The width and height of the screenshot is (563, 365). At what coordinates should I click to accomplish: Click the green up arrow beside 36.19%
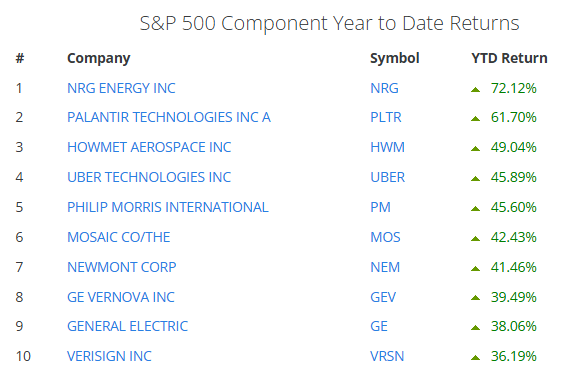click(x=475, y=357)
